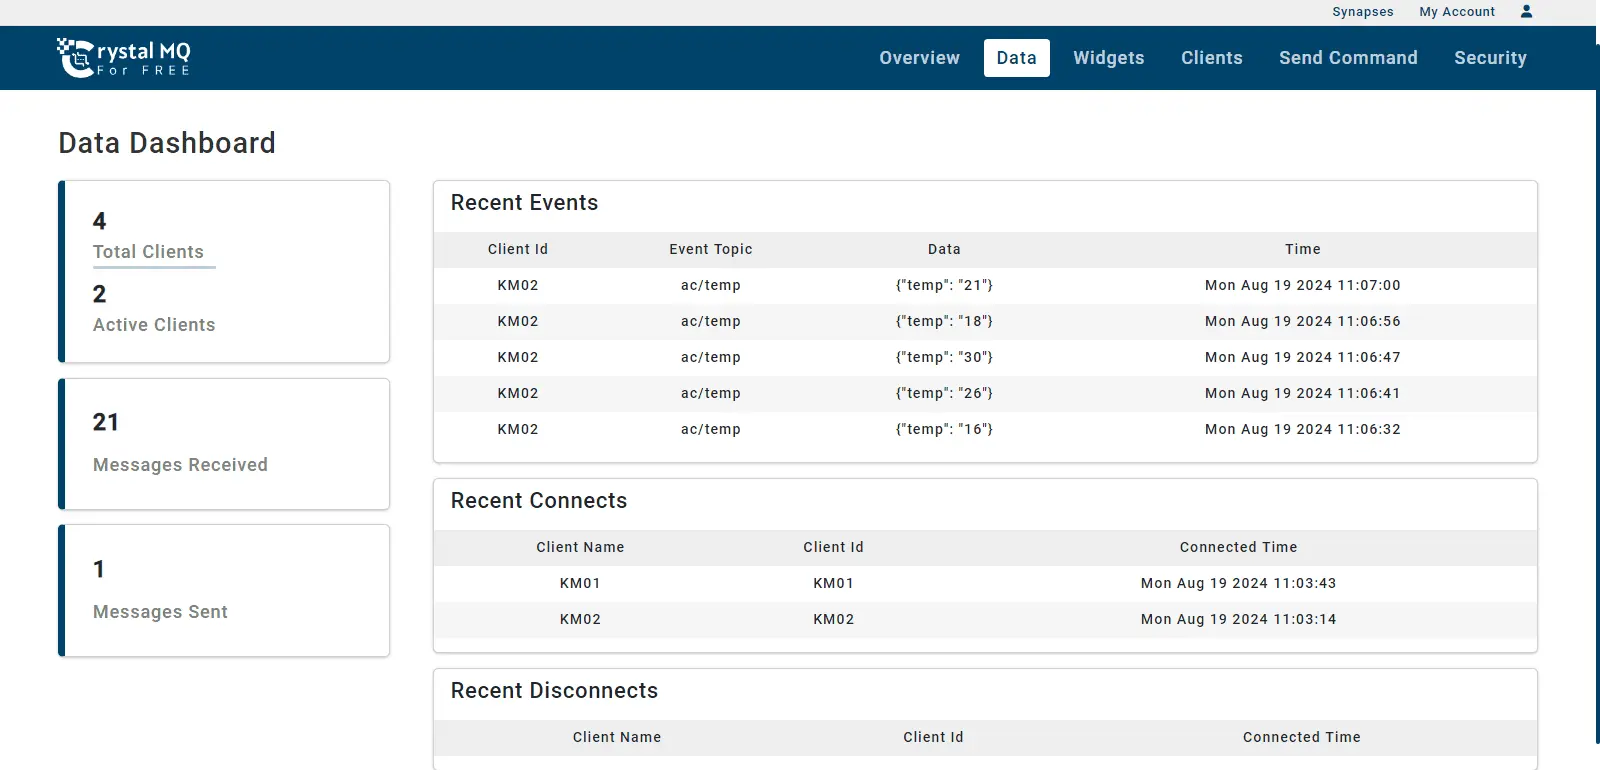Select the Messages Received card
Viewport: 1600px width, 770px height.
click(224, 444)
